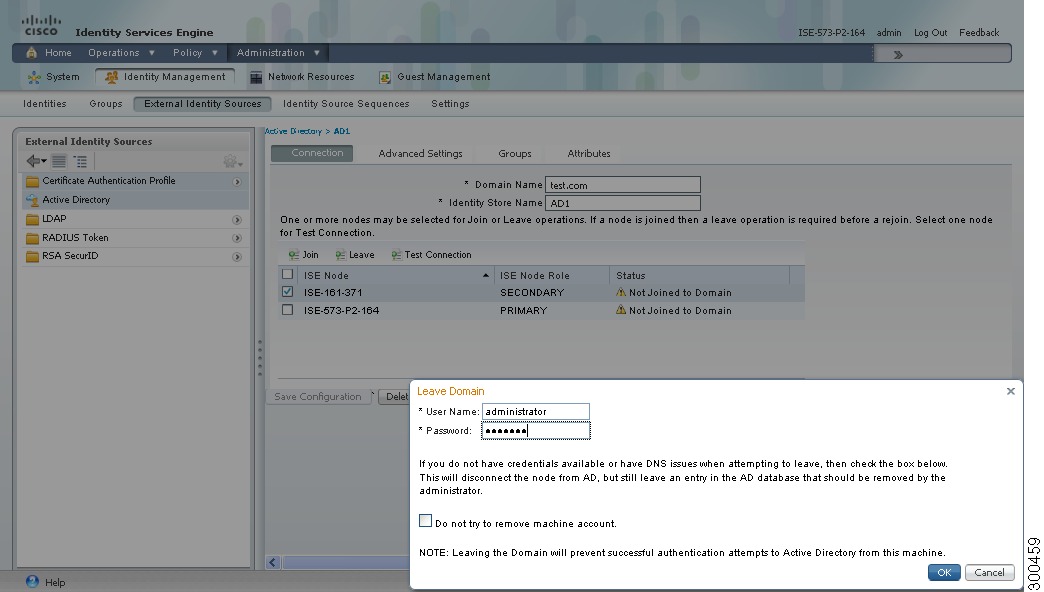The height and width of the screenshot is (592, 1044).
Task: Enable Do not try to remove machine account
Action: pos(425,521)
